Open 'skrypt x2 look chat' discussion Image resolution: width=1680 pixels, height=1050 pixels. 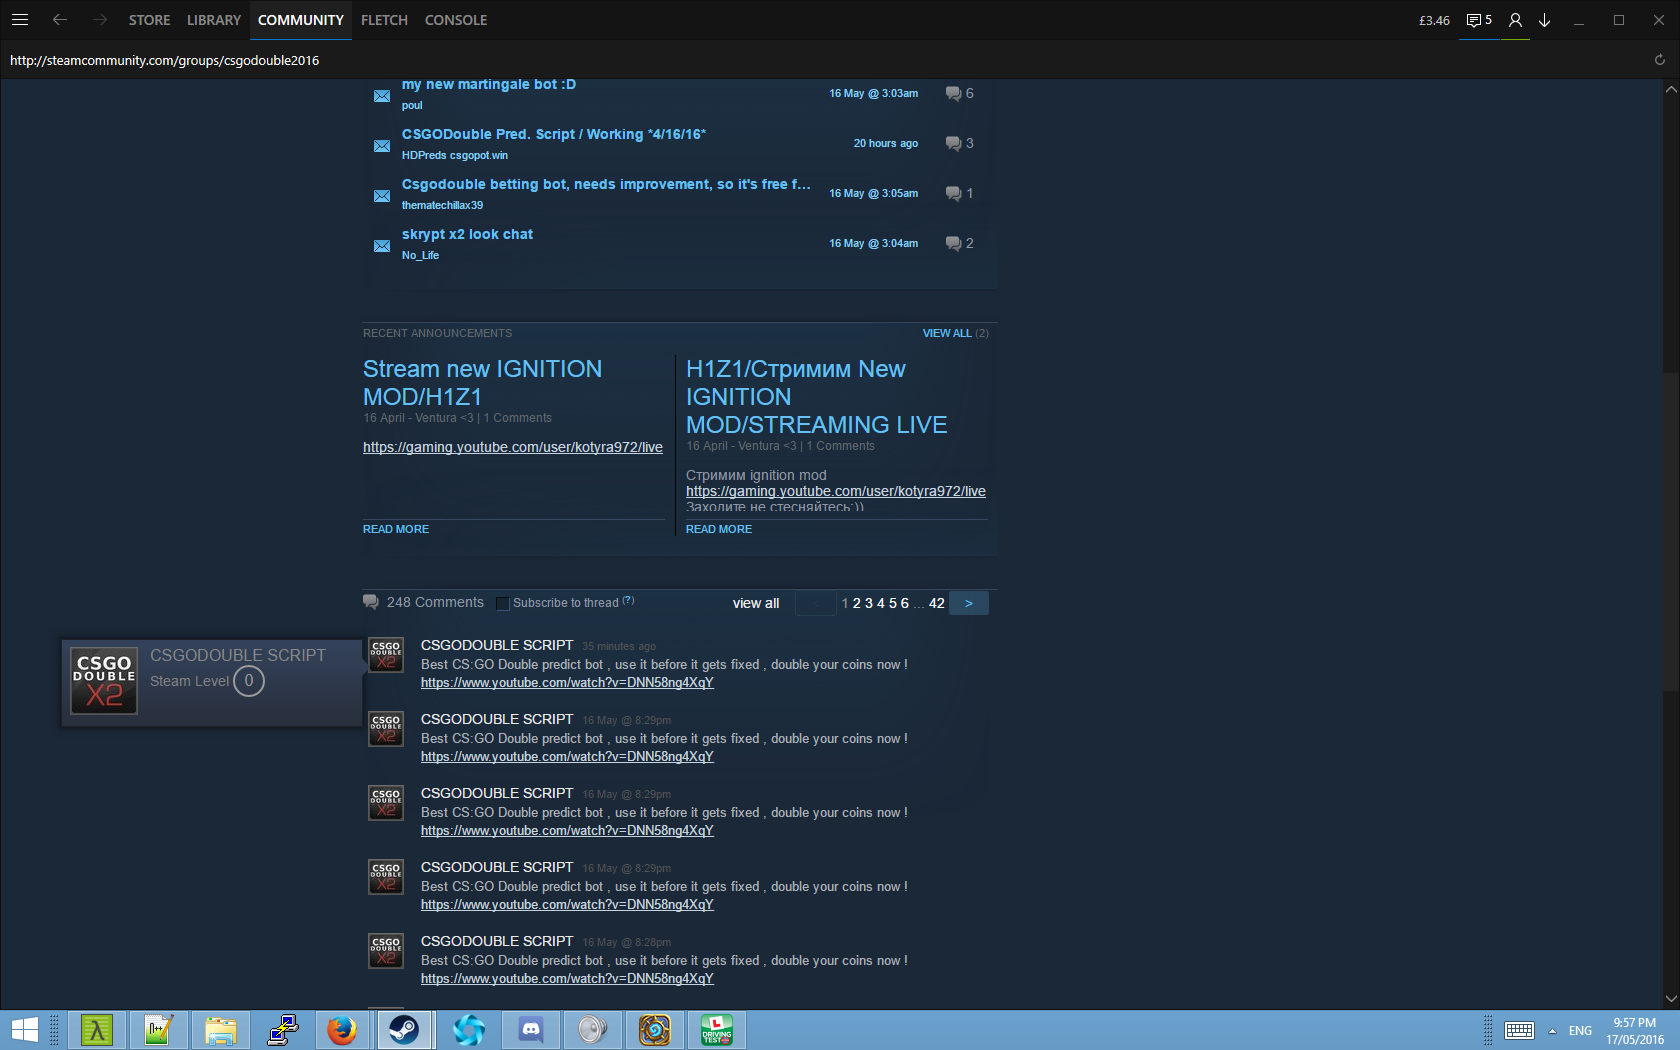point(467,234)
